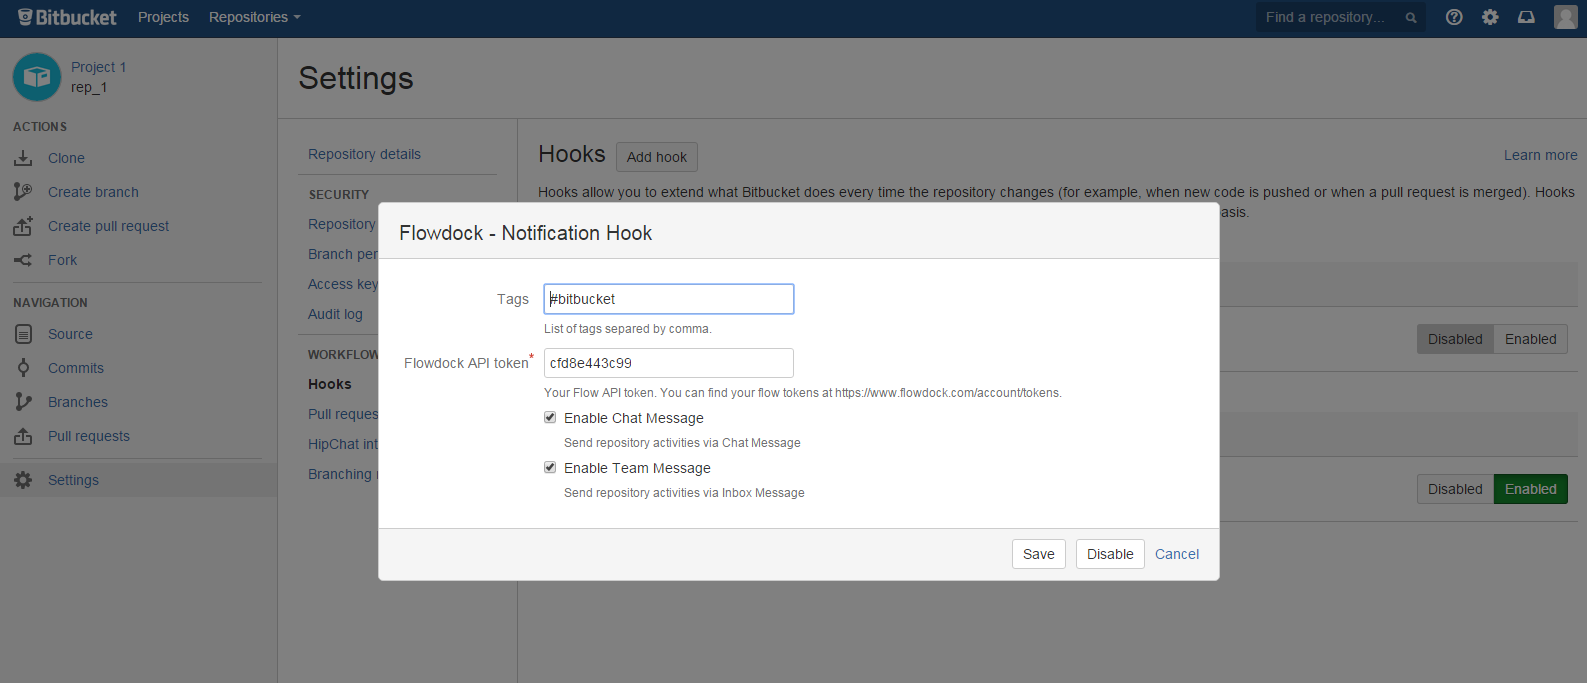Open the user avatar menu
1587x683 pixels.
1566,17
